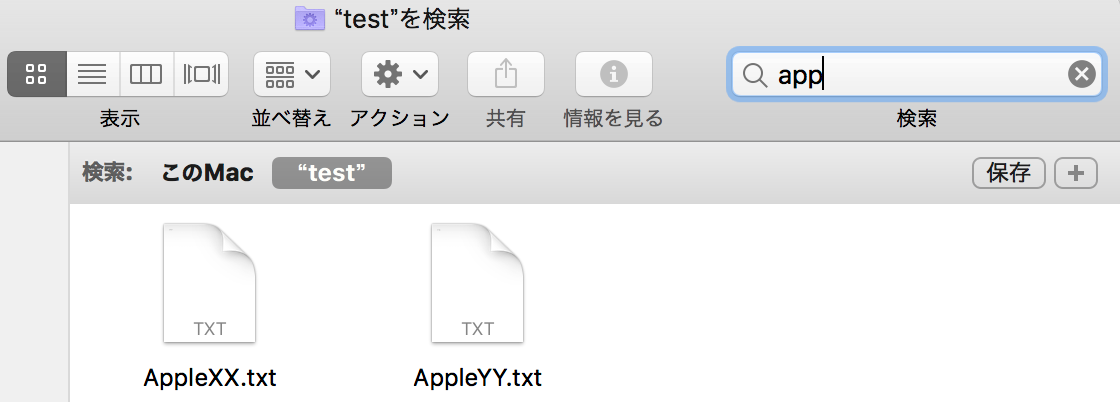Click the magnifying glass in search field
Image resolution: width=1120 pixels, height=402 pixels.
click(x=754, y=74)
